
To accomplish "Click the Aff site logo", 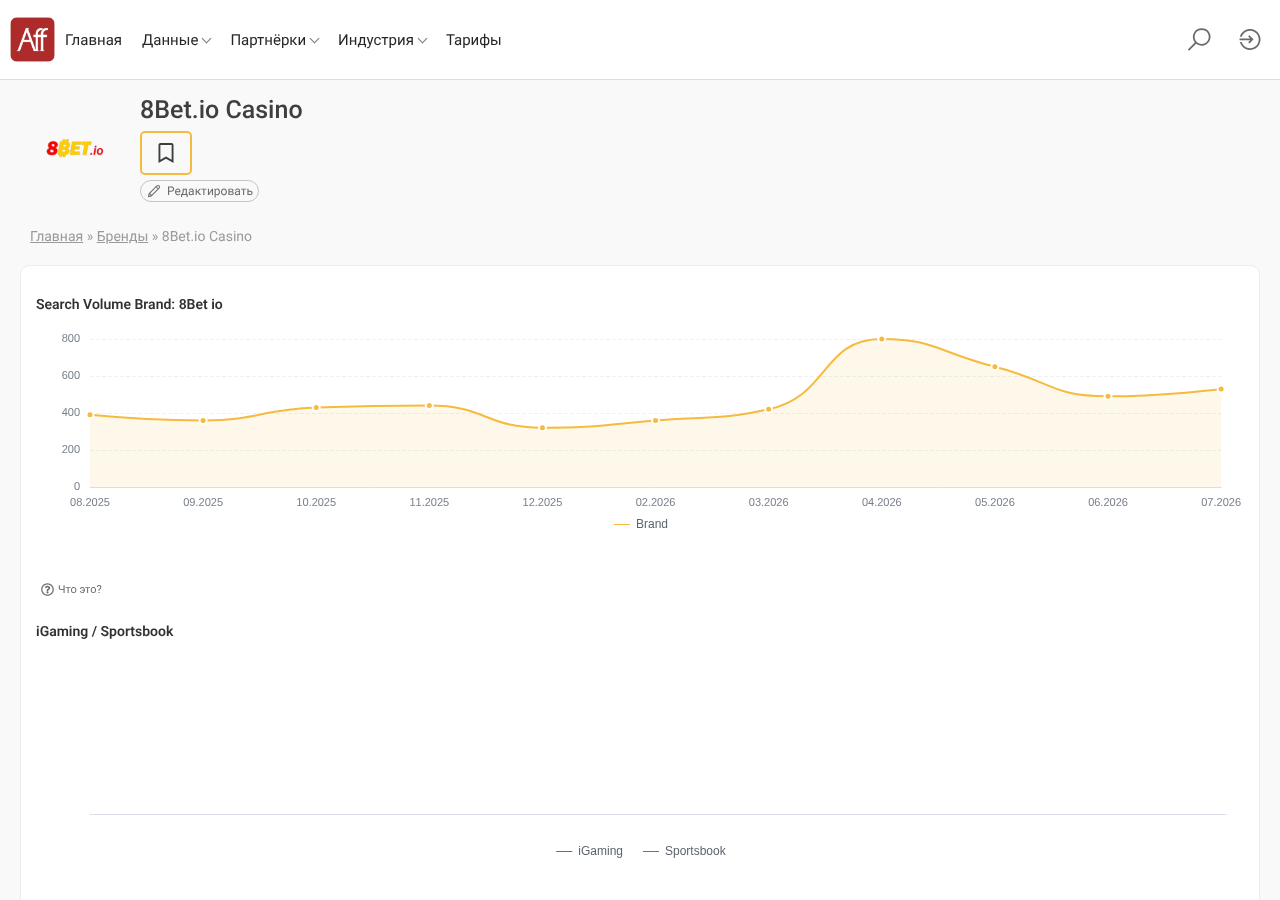I will coord(32,39).
